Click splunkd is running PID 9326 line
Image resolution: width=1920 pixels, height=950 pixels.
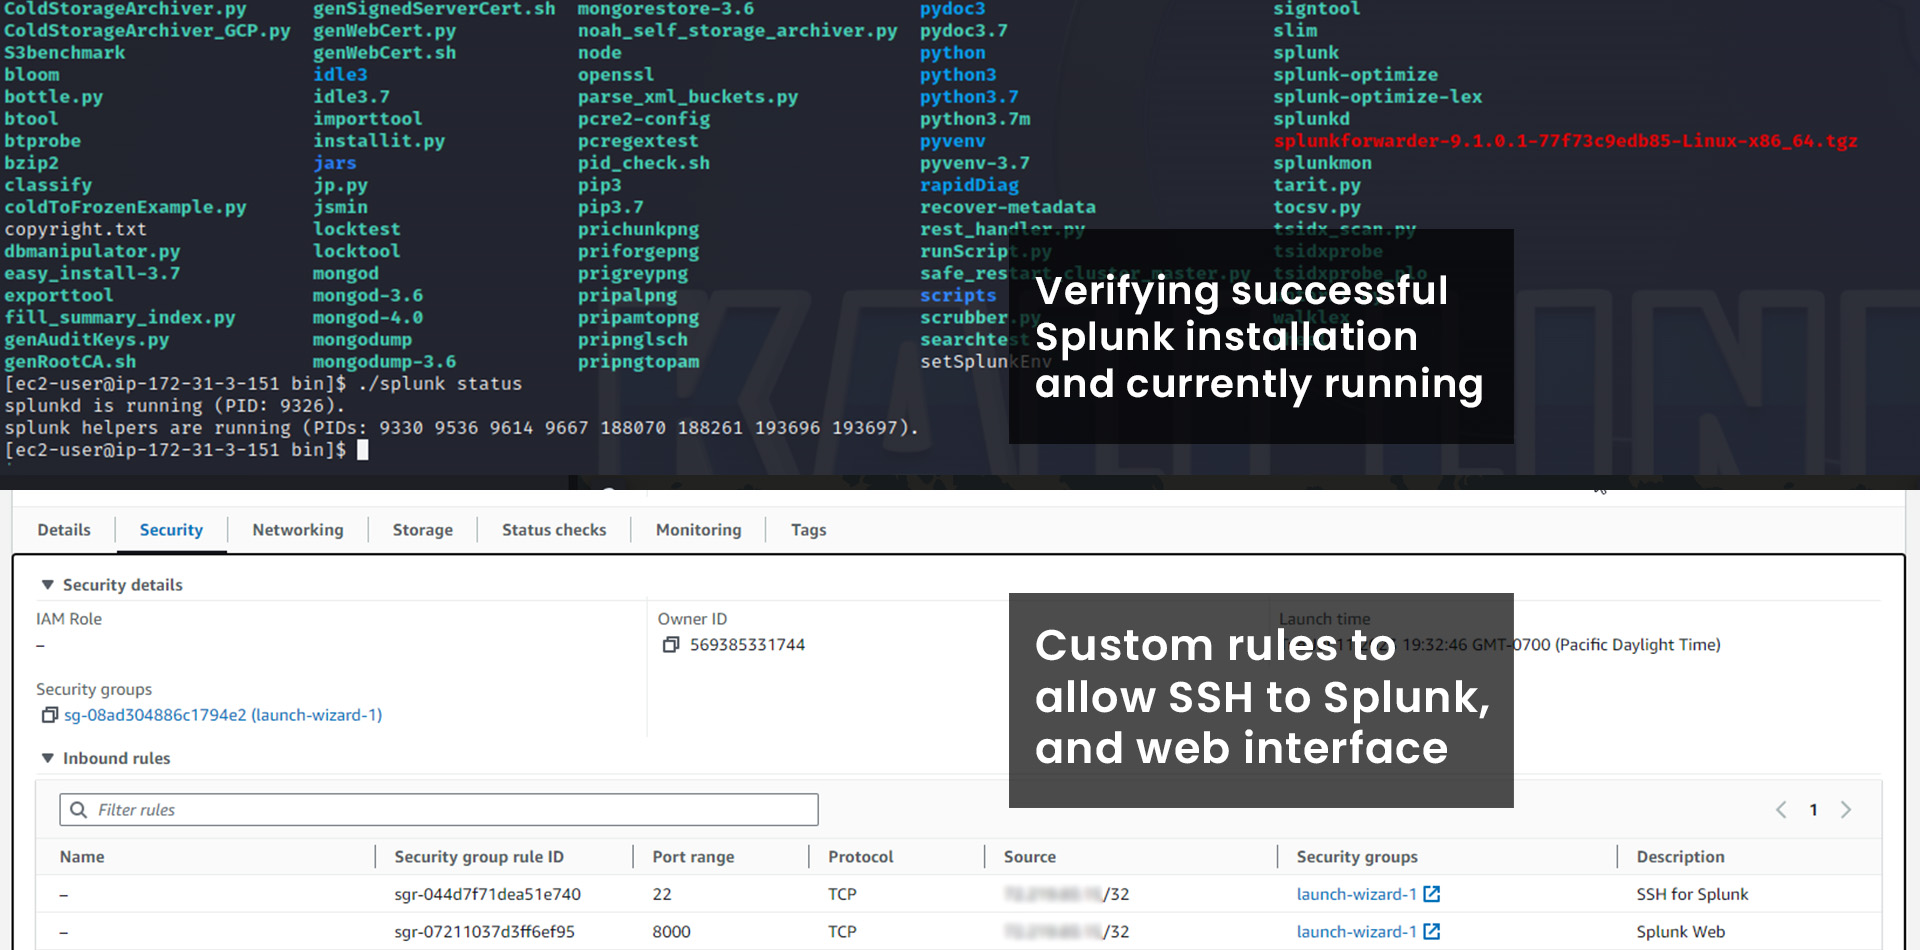(x=175, y=406)
